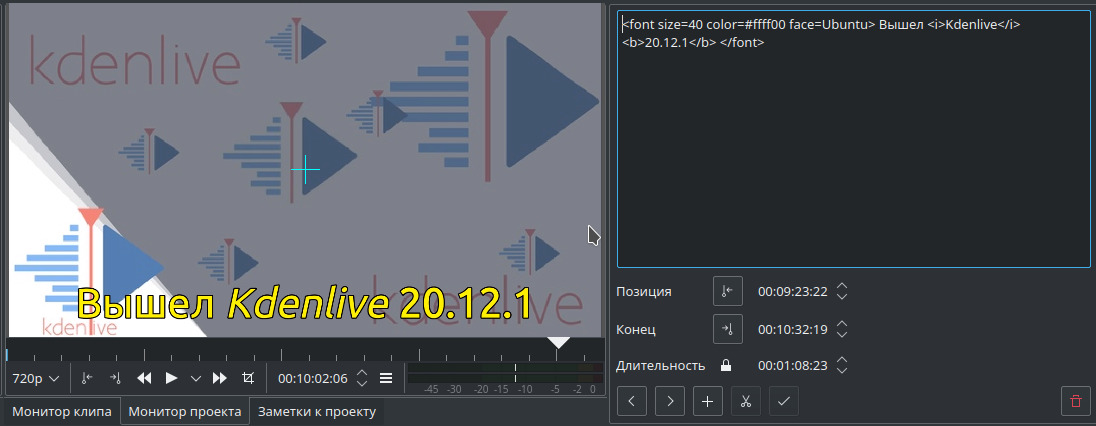Viewport: 1096px width, 426px height.
Task: Click the Позиция label
Action: pos(644,292)
